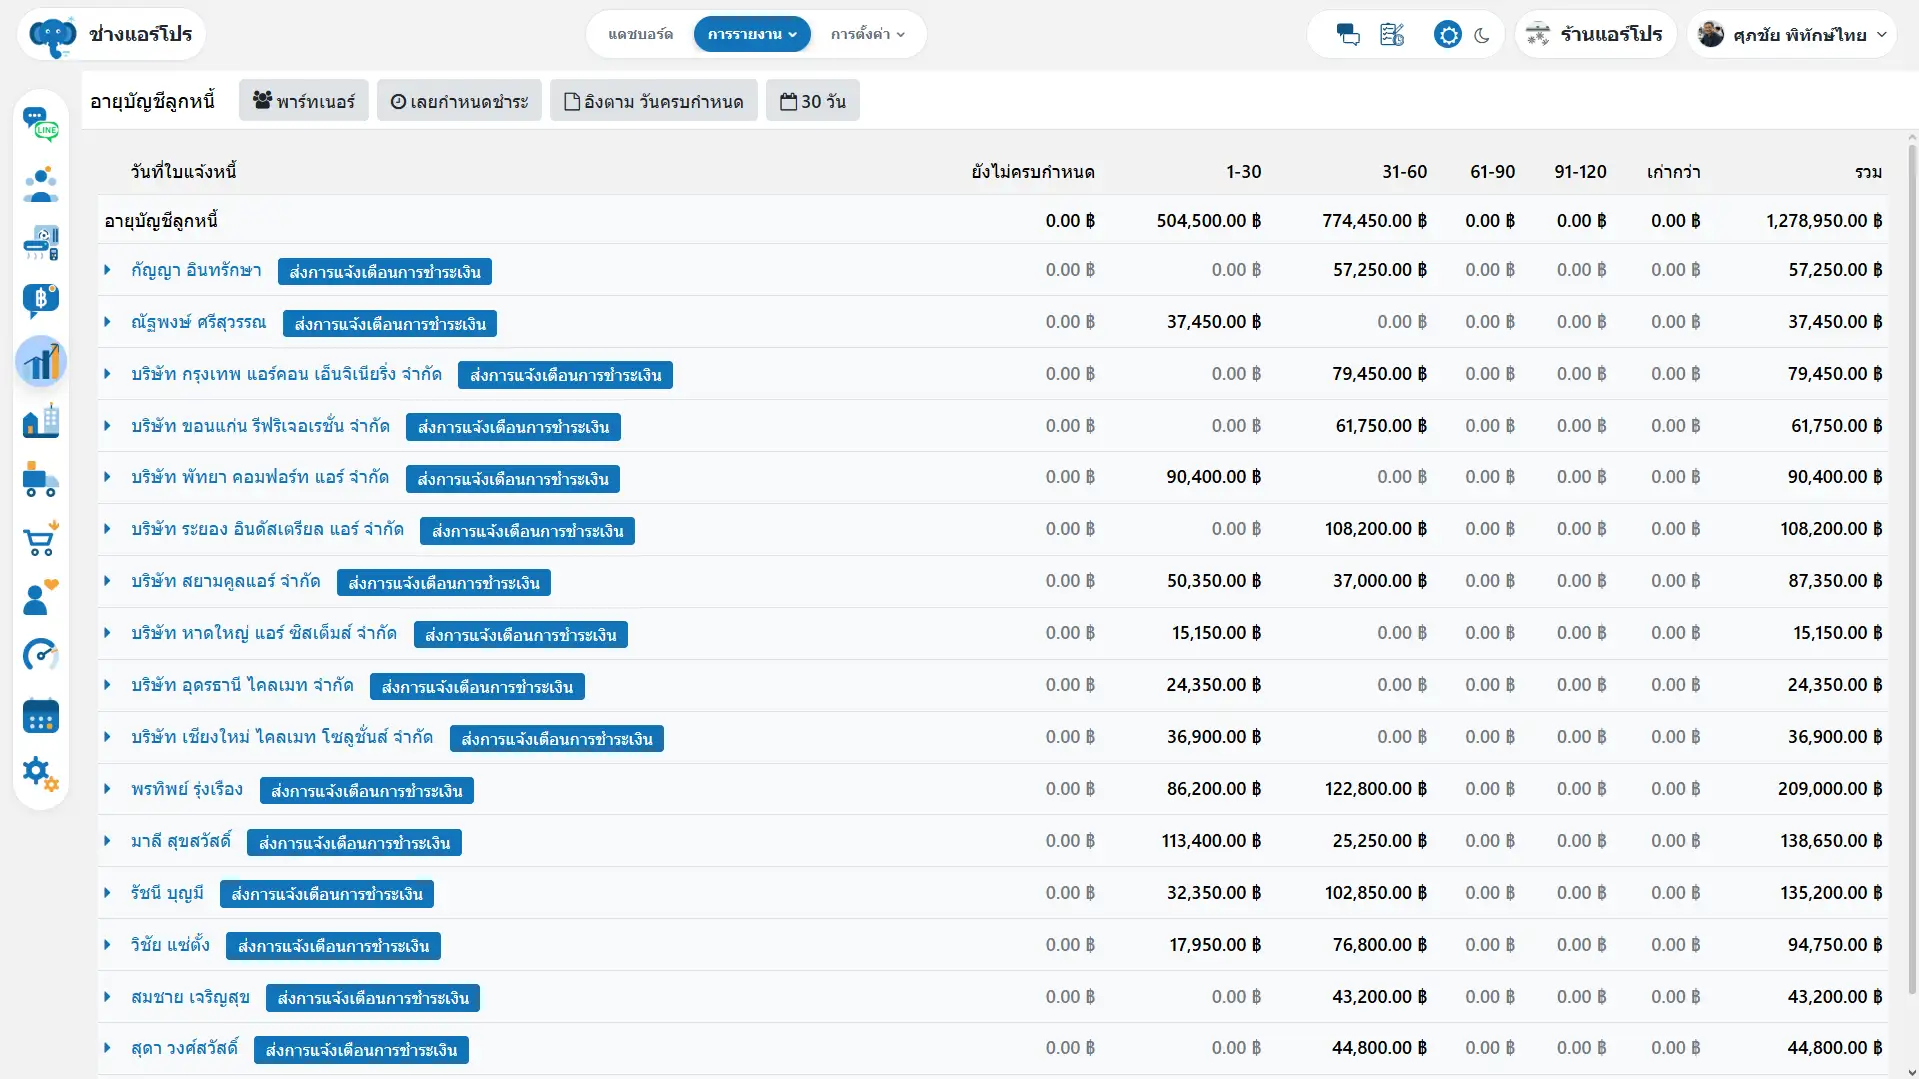Viewport: 1919px width, 1079px height.
Task: Click the เลยกำหนดชำระ filter button
Action: pyautogui.click(x=459, y=101)
